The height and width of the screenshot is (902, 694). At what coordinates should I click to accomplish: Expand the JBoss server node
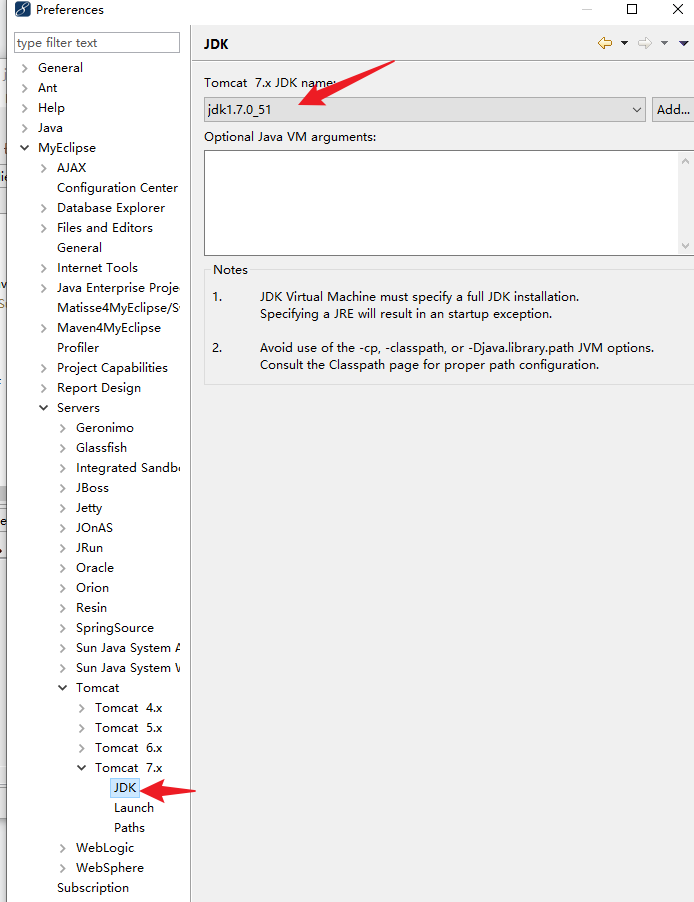(63, 488)
